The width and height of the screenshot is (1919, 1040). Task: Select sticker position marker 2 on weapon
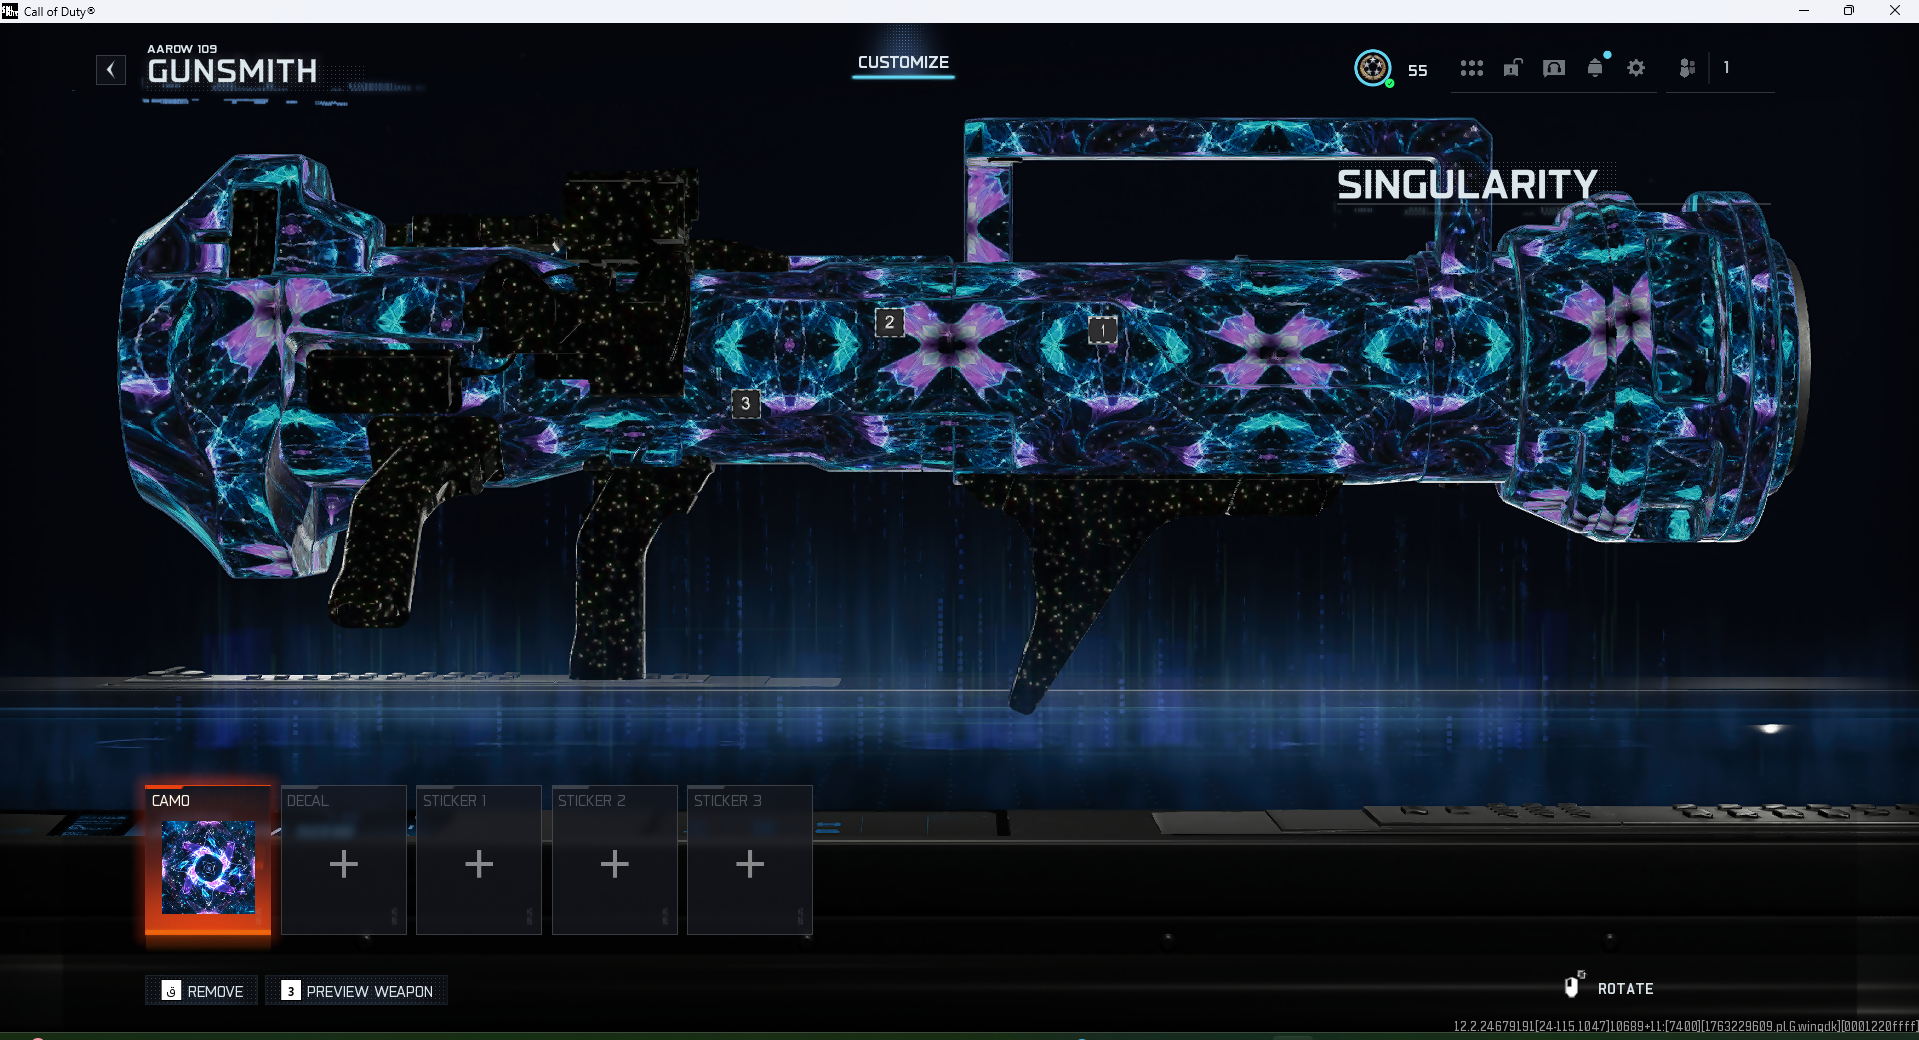coord(889,322)
